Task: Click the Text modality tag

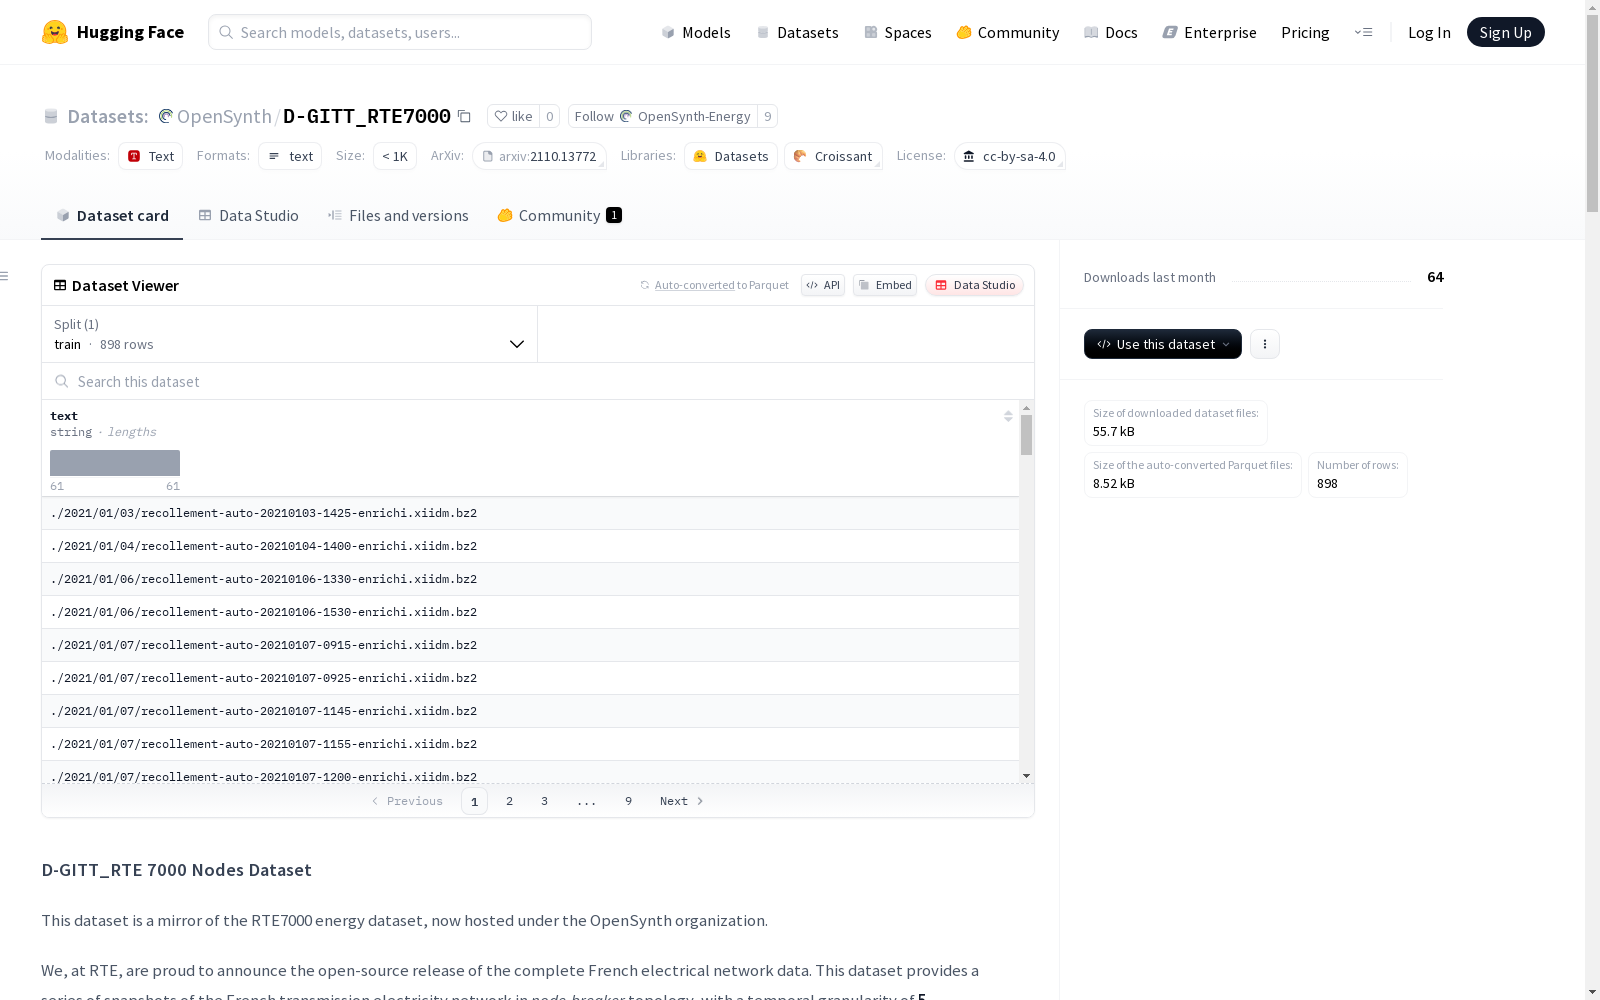Action: (x=150, y=156)
